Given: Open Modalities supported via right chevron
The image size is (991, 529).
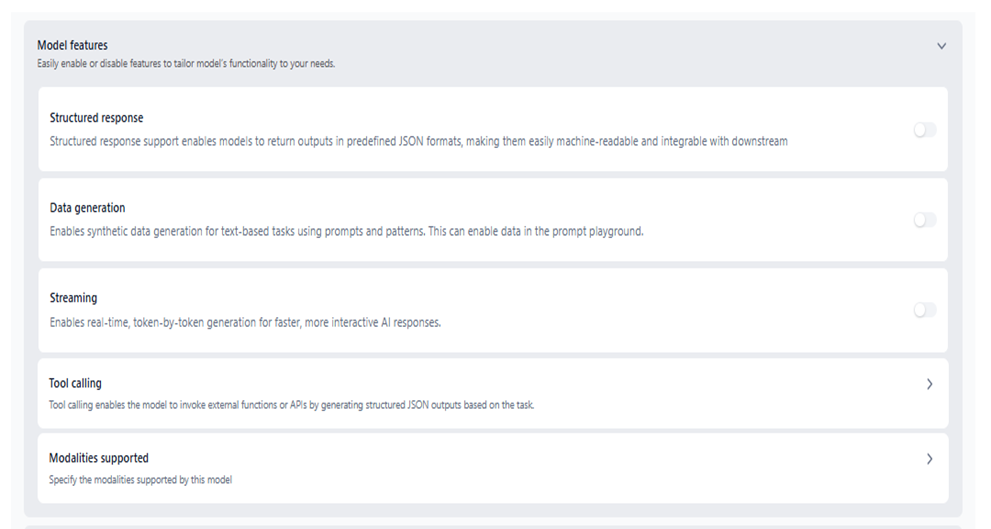Looking at the screenshot, I should (x=930, y=459).
